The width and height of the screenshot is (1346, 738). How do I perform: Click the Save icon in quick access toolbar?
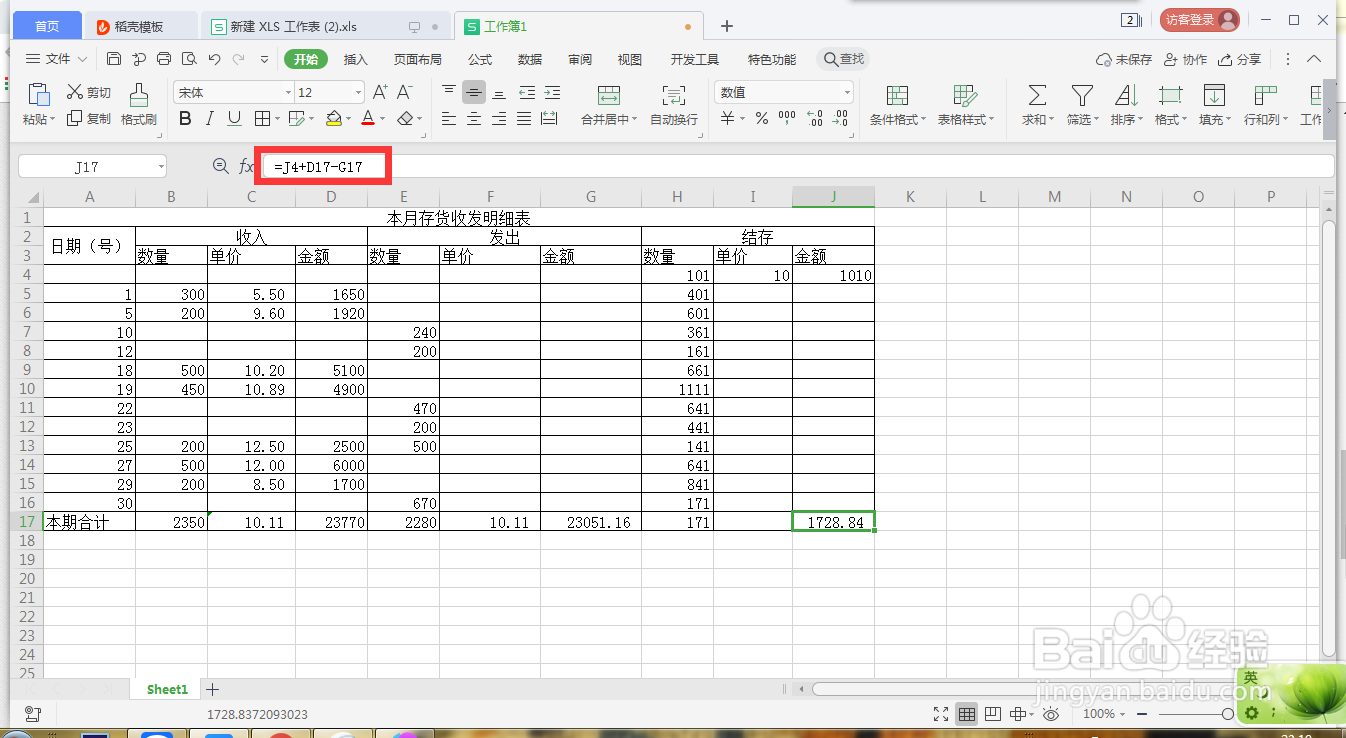(114, 59)
